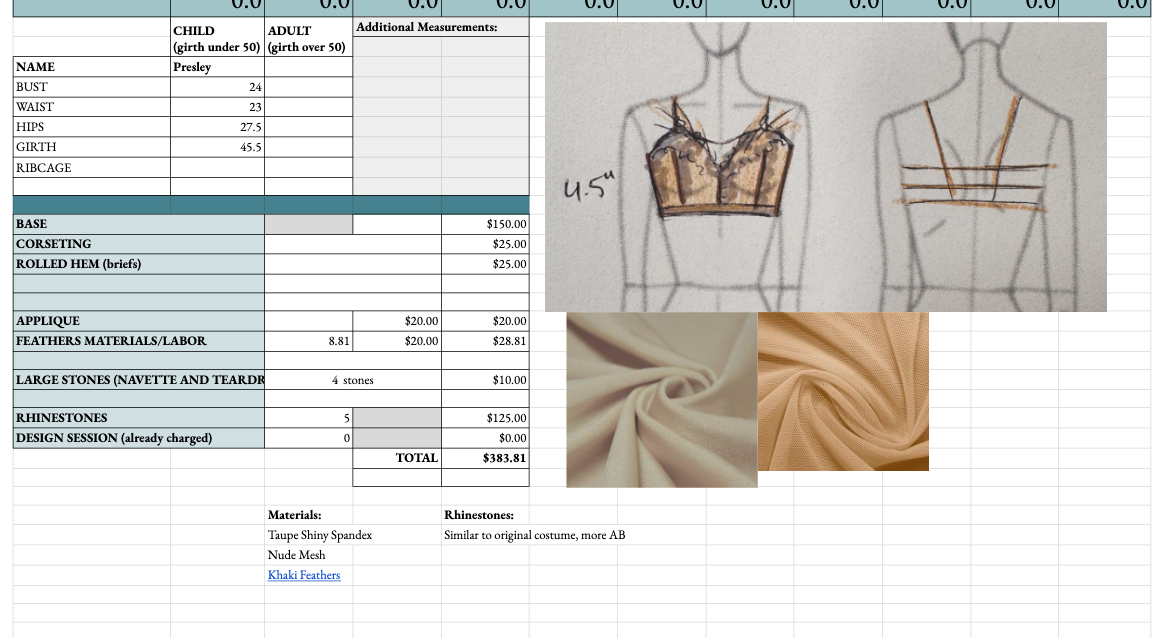Select the costume sketch image
Screen dimensions: 1156x638
click(x=826, y=167)
